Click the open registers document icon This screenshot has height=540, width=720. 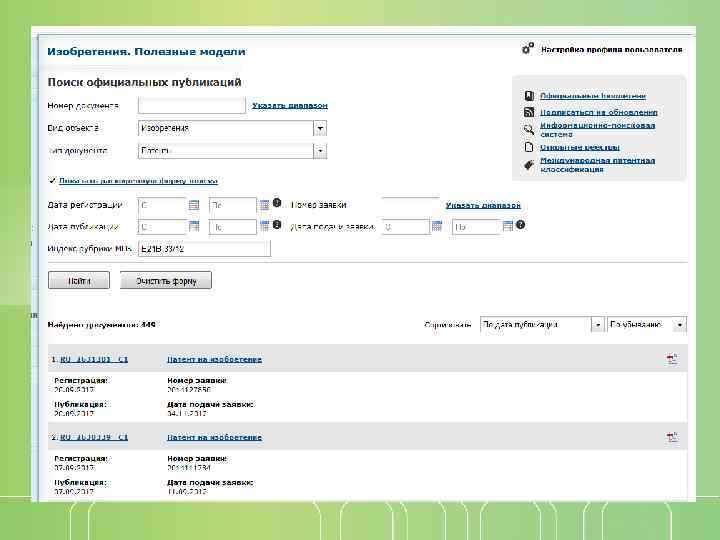pos(529,147)
